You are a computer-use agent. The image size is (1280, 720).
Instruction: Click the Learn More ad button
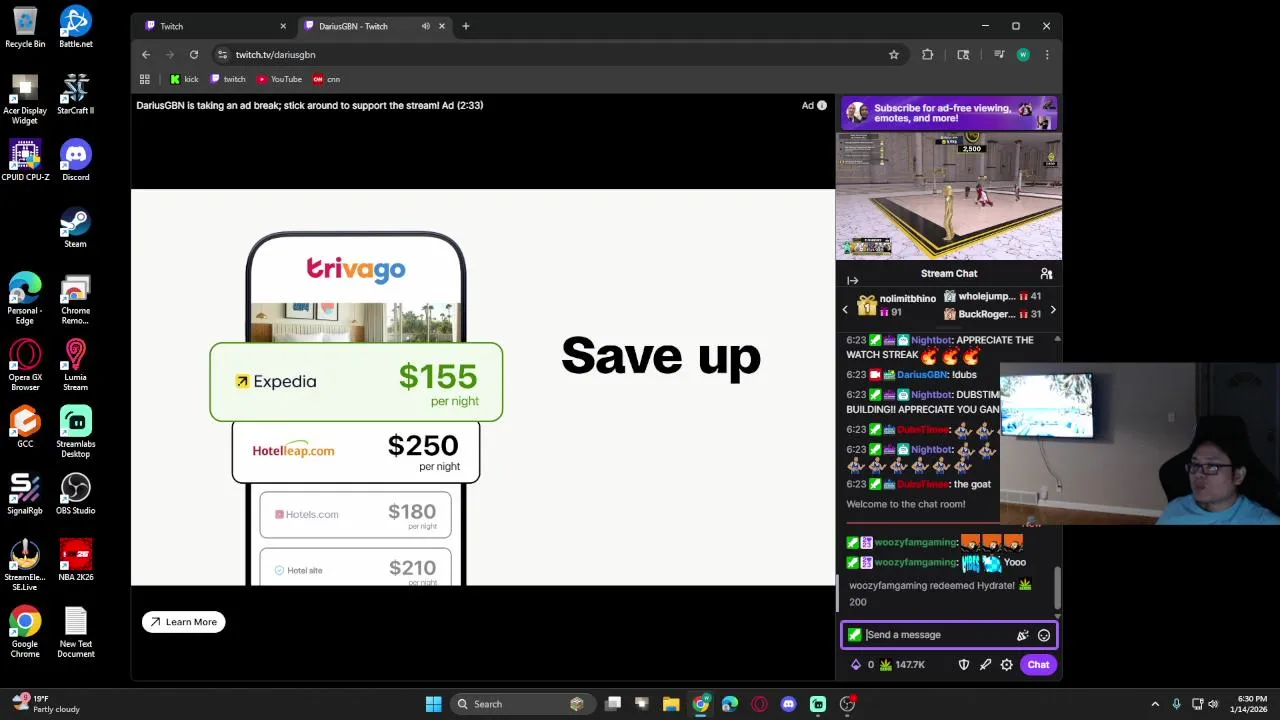[184, 622]
